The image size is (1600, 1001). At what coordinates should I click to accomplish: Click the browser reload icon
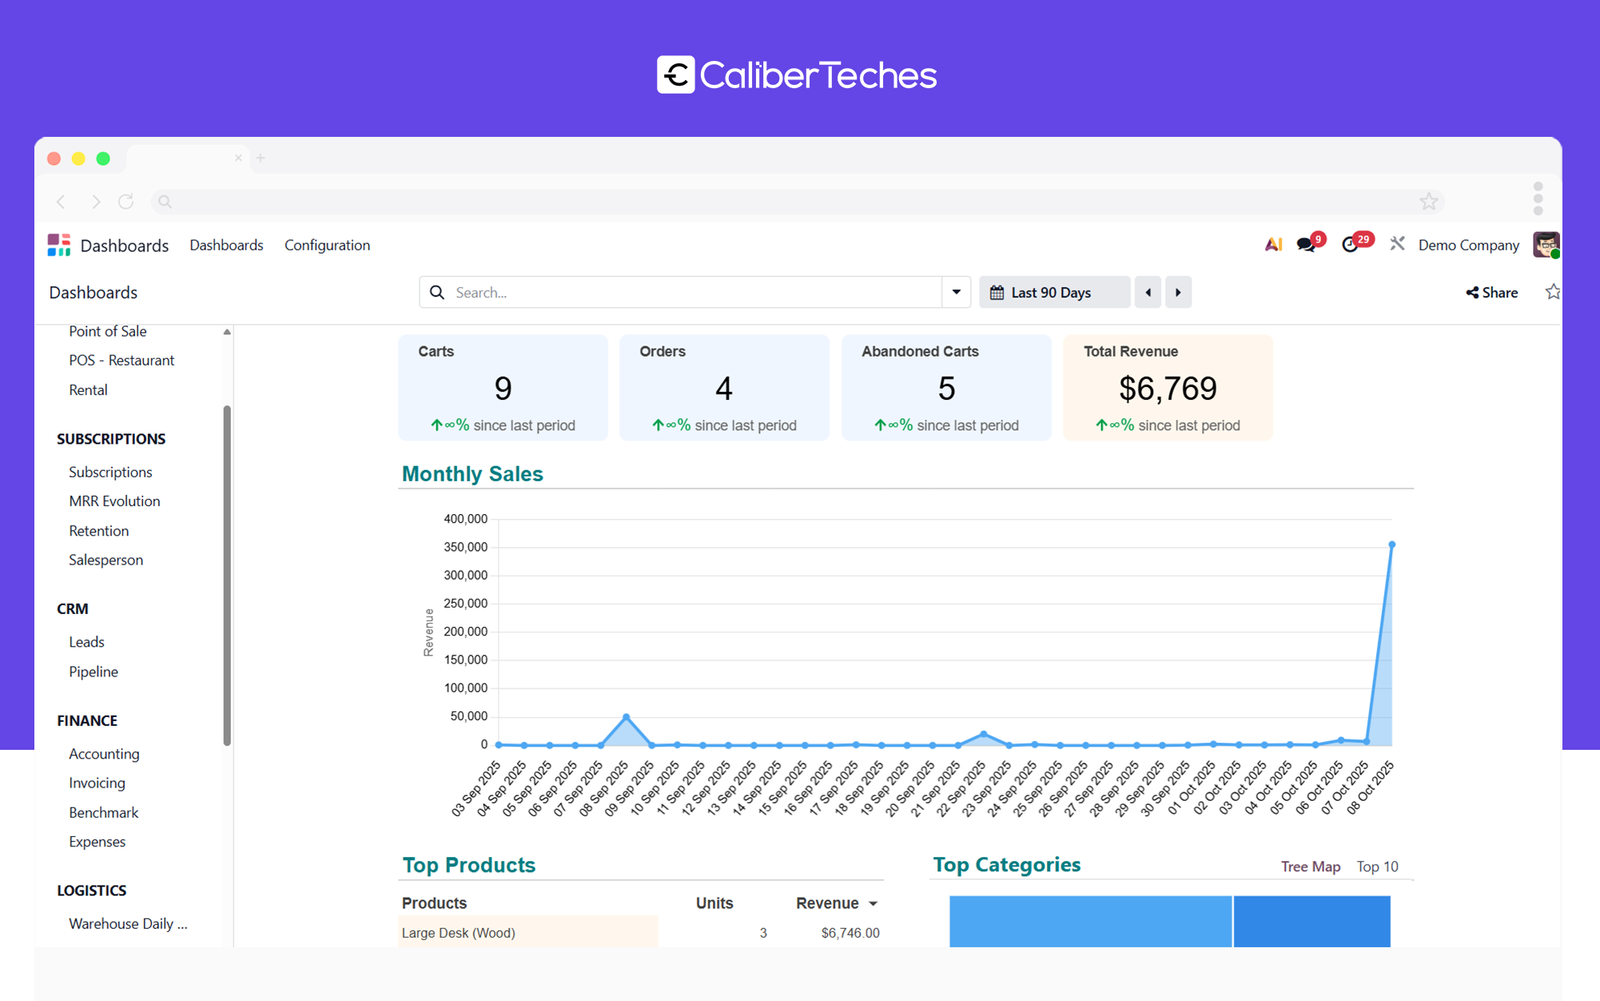pyautogui.click(x=126, y=202)
